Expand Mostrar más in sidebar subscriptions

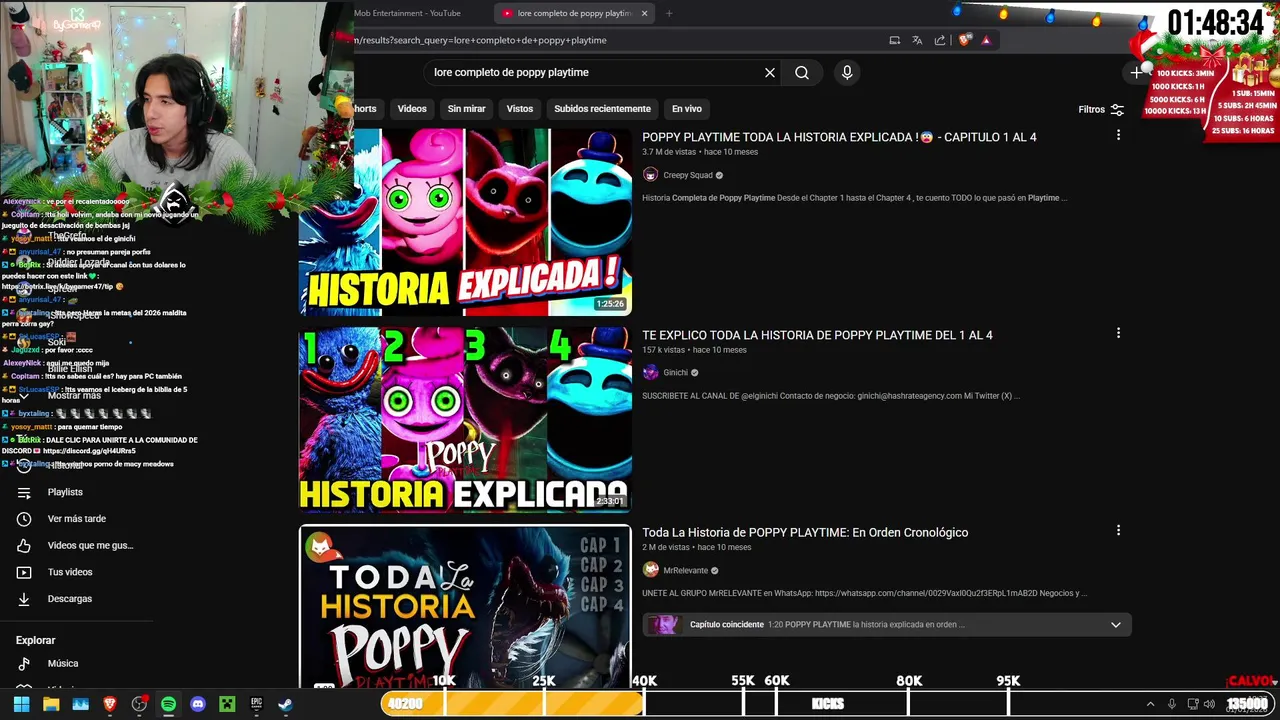tap(74, 395)
